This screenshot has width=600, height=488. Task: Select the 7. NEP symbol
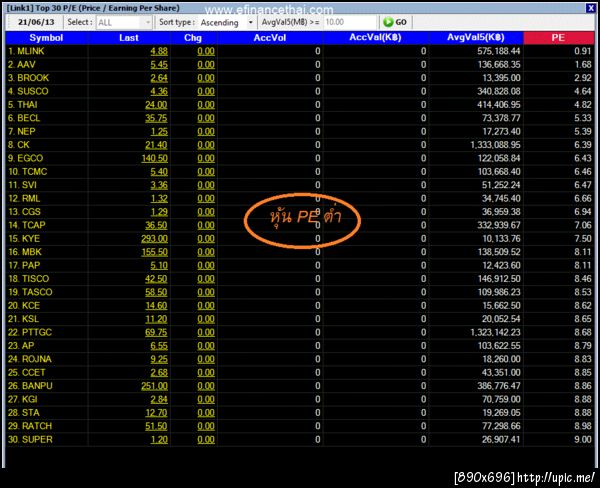pyautogui.click(x=21, y=132)
